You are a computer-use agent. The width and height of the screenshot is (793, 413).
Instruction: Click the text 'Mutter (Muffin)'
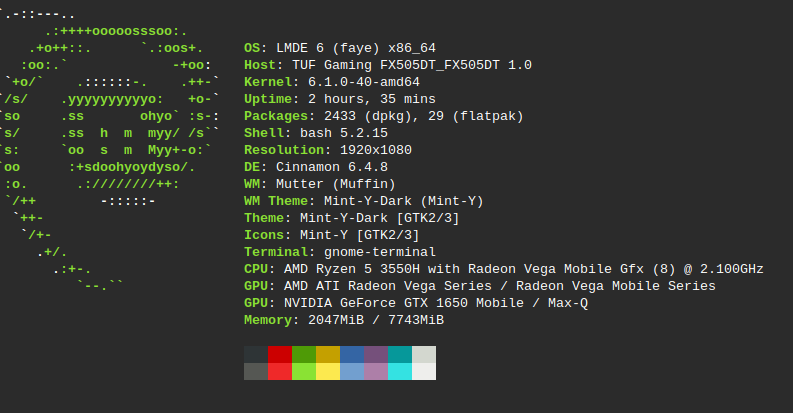(x=336, y=184)
